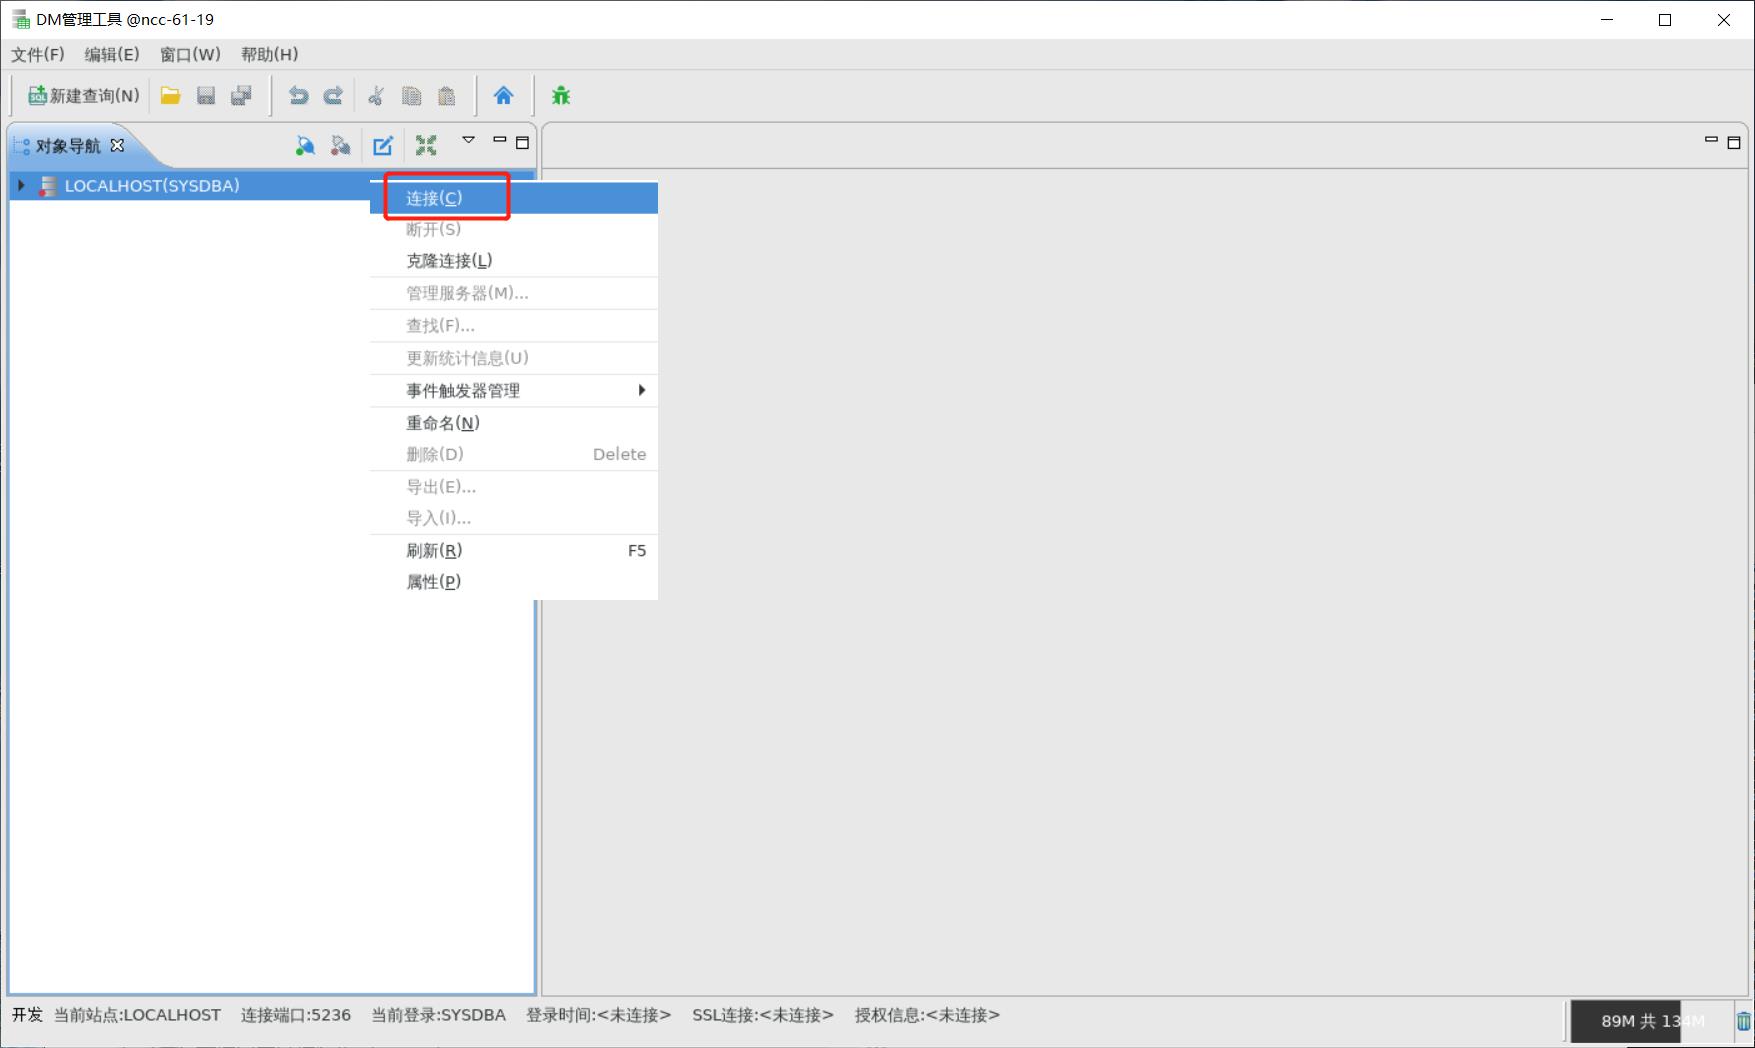The width and height of the screenshot is (1755, 1048).
Task: Click the Undo arrow icon
Action: pos(298,96)
